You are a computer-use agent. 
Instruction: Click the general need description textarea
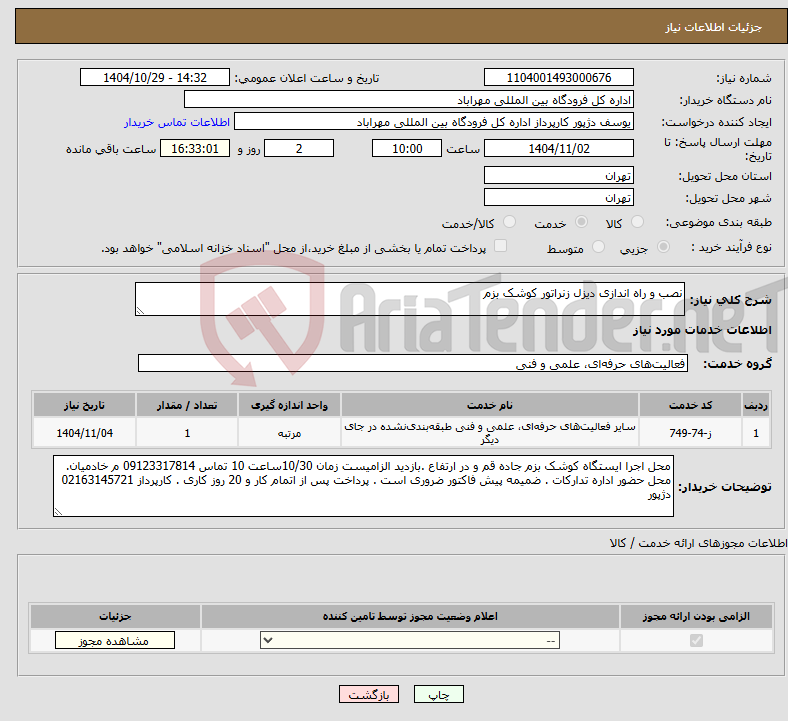pos(410,299)
